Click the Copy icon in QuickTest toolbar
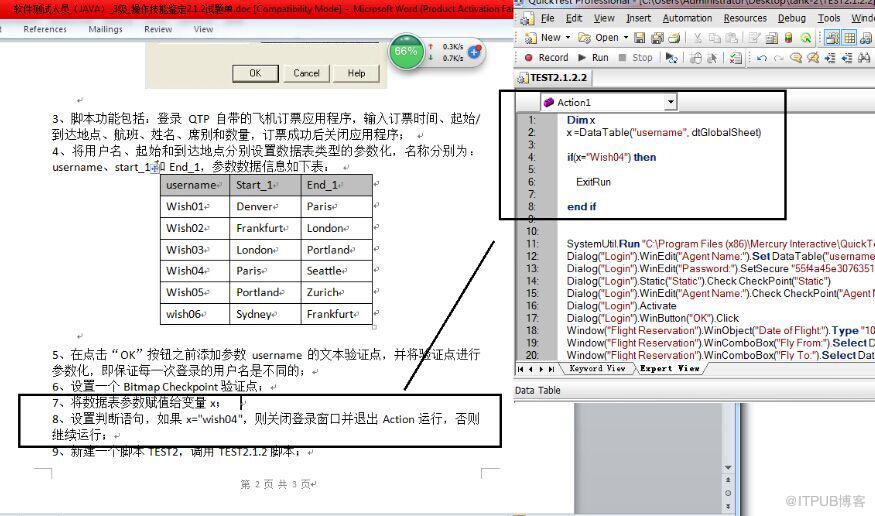This screenshot has height=516, width=875. pos(714,37)
